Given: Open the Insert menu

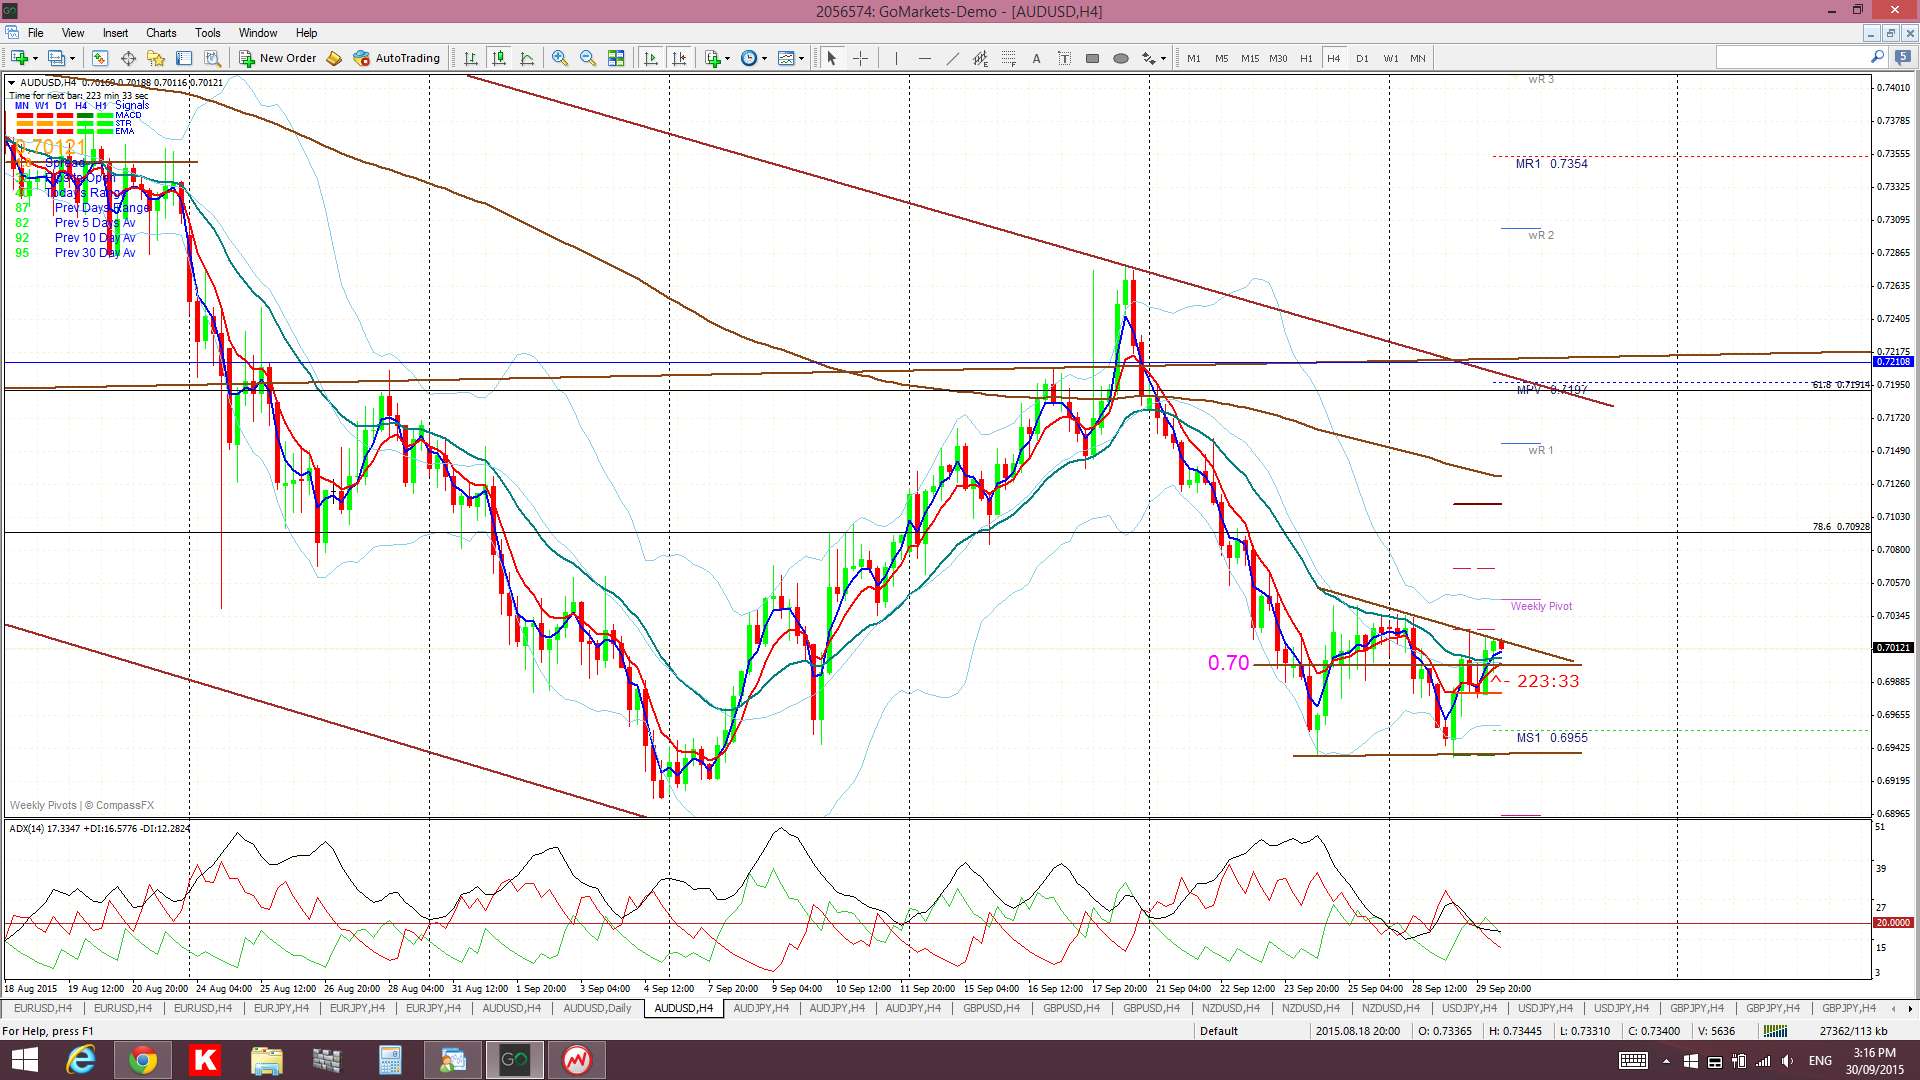Looking at the screenshot, I should (x=115, y=33).
